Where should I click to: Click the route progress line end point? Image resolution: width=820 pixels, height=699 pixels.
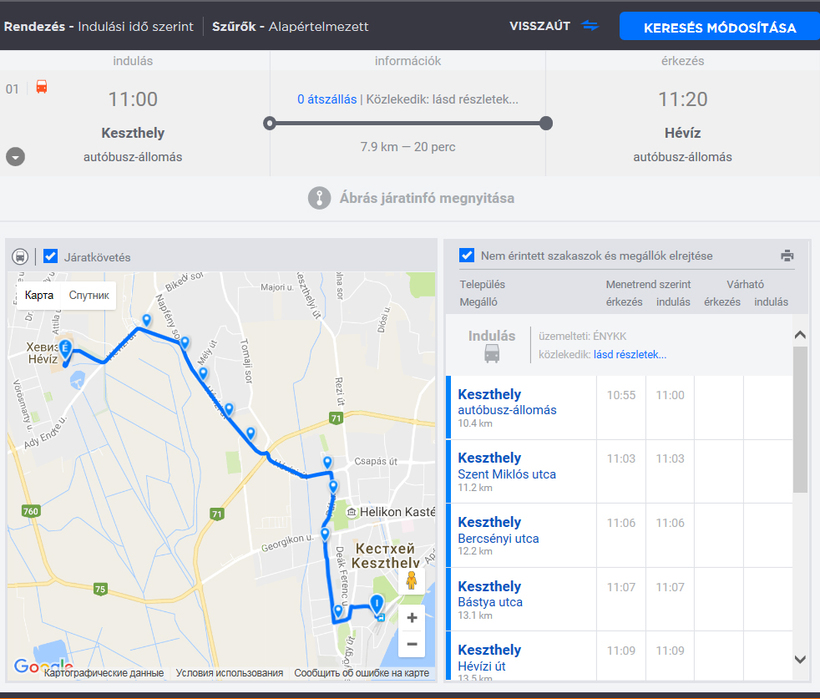(x=546, y=123)
